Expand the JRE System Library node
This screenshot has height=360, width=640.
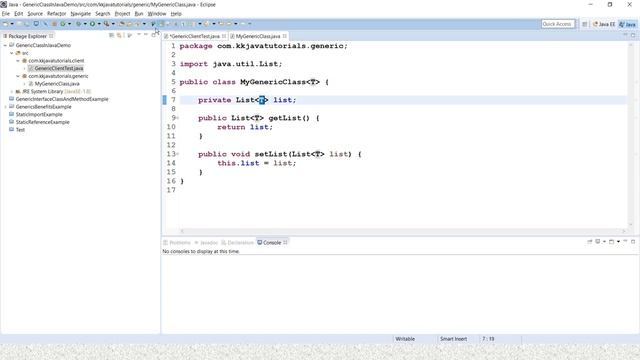click(x=11, y=91)
